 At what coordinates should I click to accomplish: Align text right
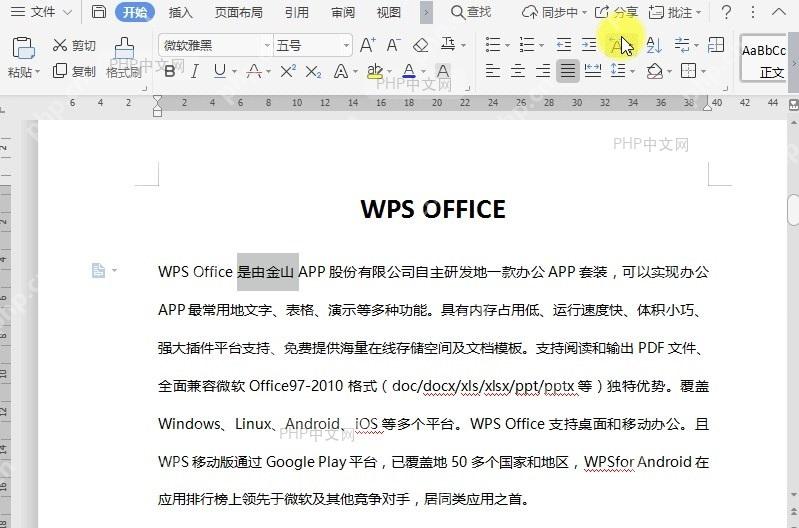tap(543, 71)
